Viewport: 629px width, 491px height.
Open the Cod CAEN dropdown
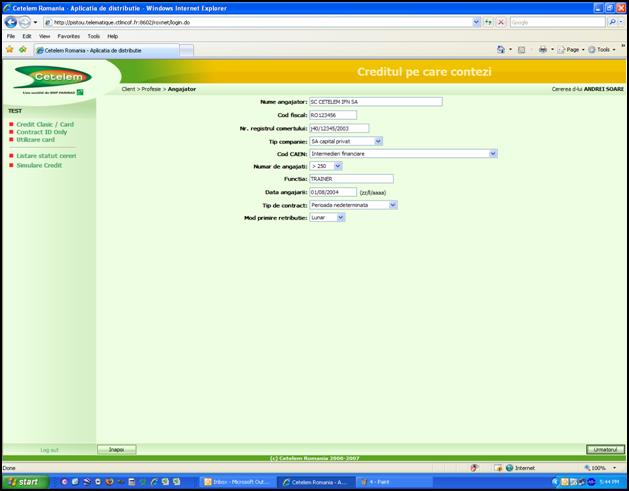click(x=493, y=154)
